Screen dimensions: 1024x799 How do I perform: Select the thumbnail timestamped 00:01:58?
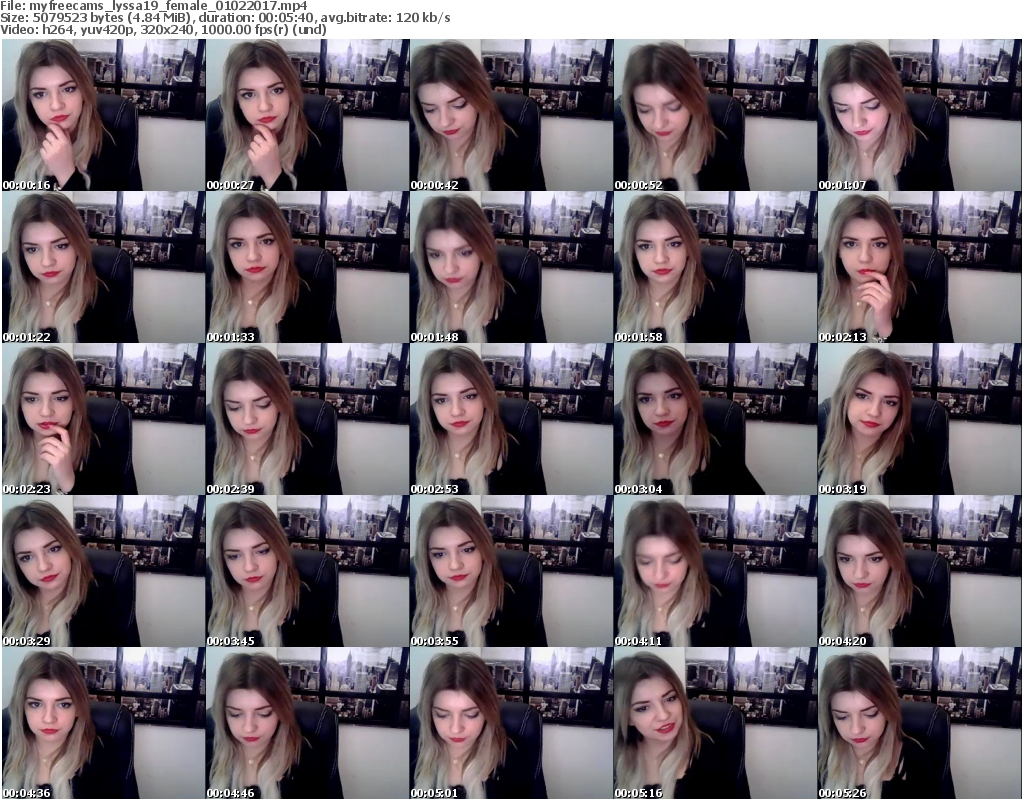point(715,267)
